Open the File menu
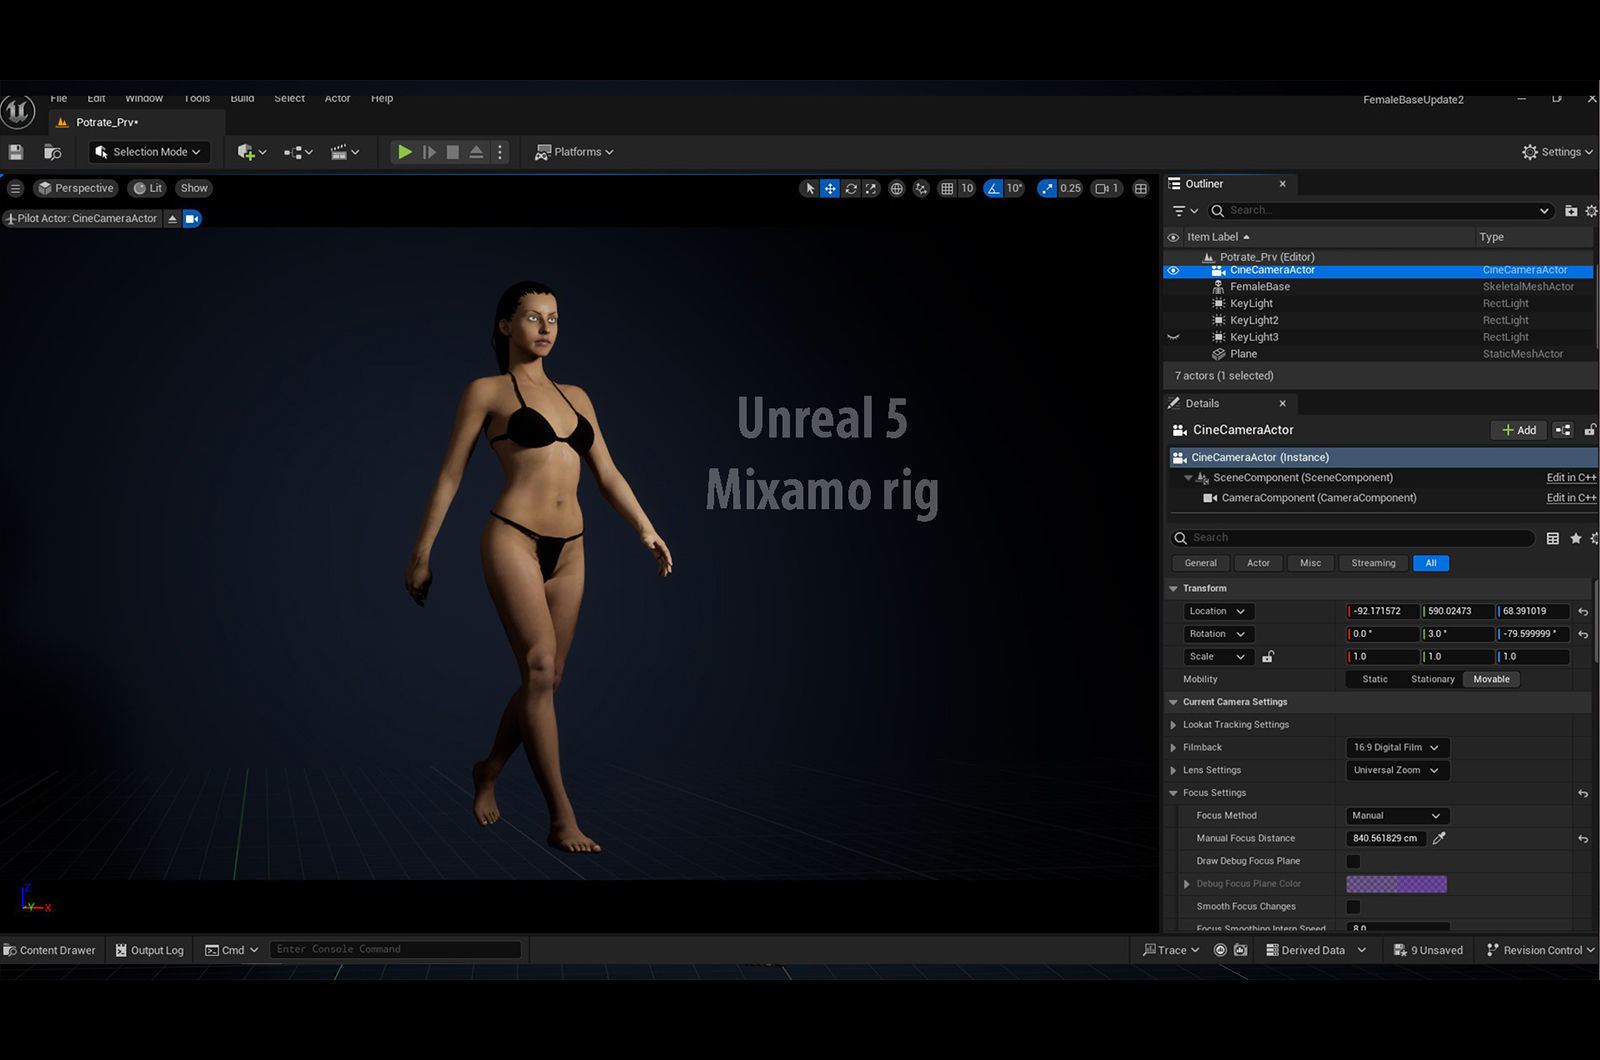This screenshot has width=1600, height=1060. (x=59, y=98)
